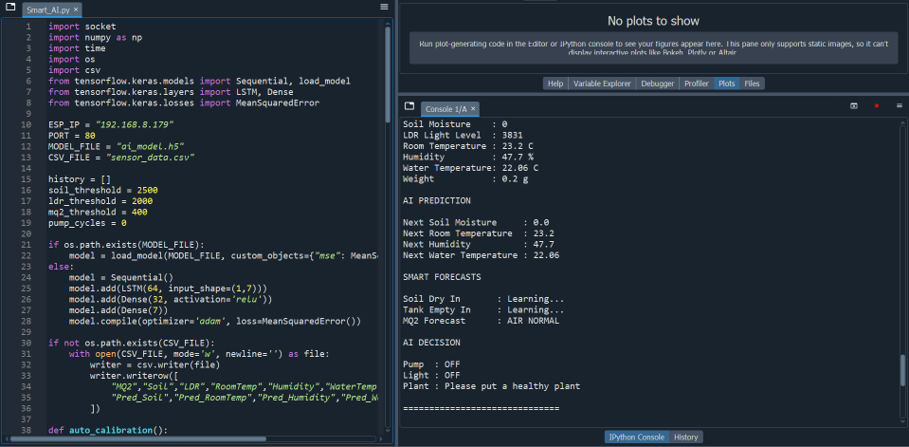Click the 'Room Temperature : 23.2 C' console line
This screenshot has height=447, width=909.
click(x=468, y=146)
